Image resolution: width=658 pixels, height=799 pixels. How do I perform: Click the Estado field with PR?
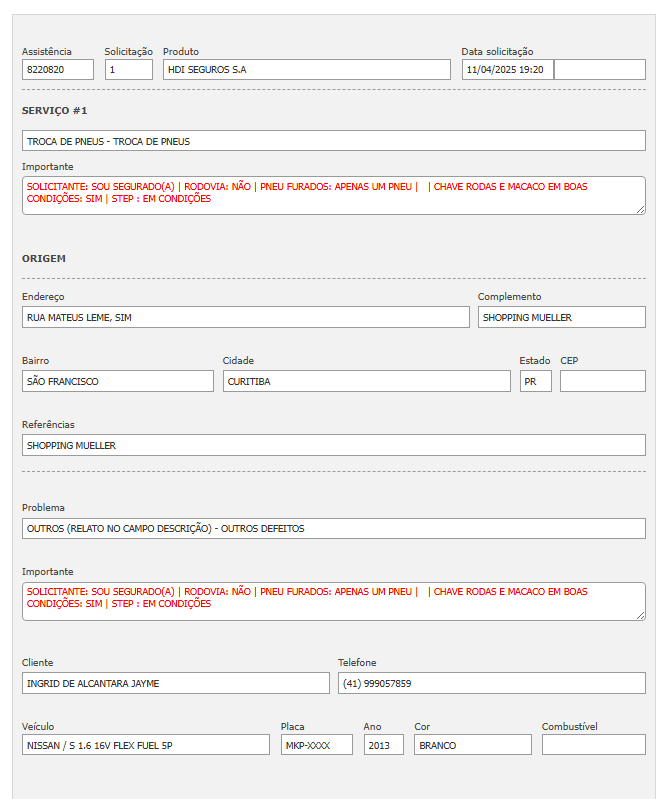[535, 381]
